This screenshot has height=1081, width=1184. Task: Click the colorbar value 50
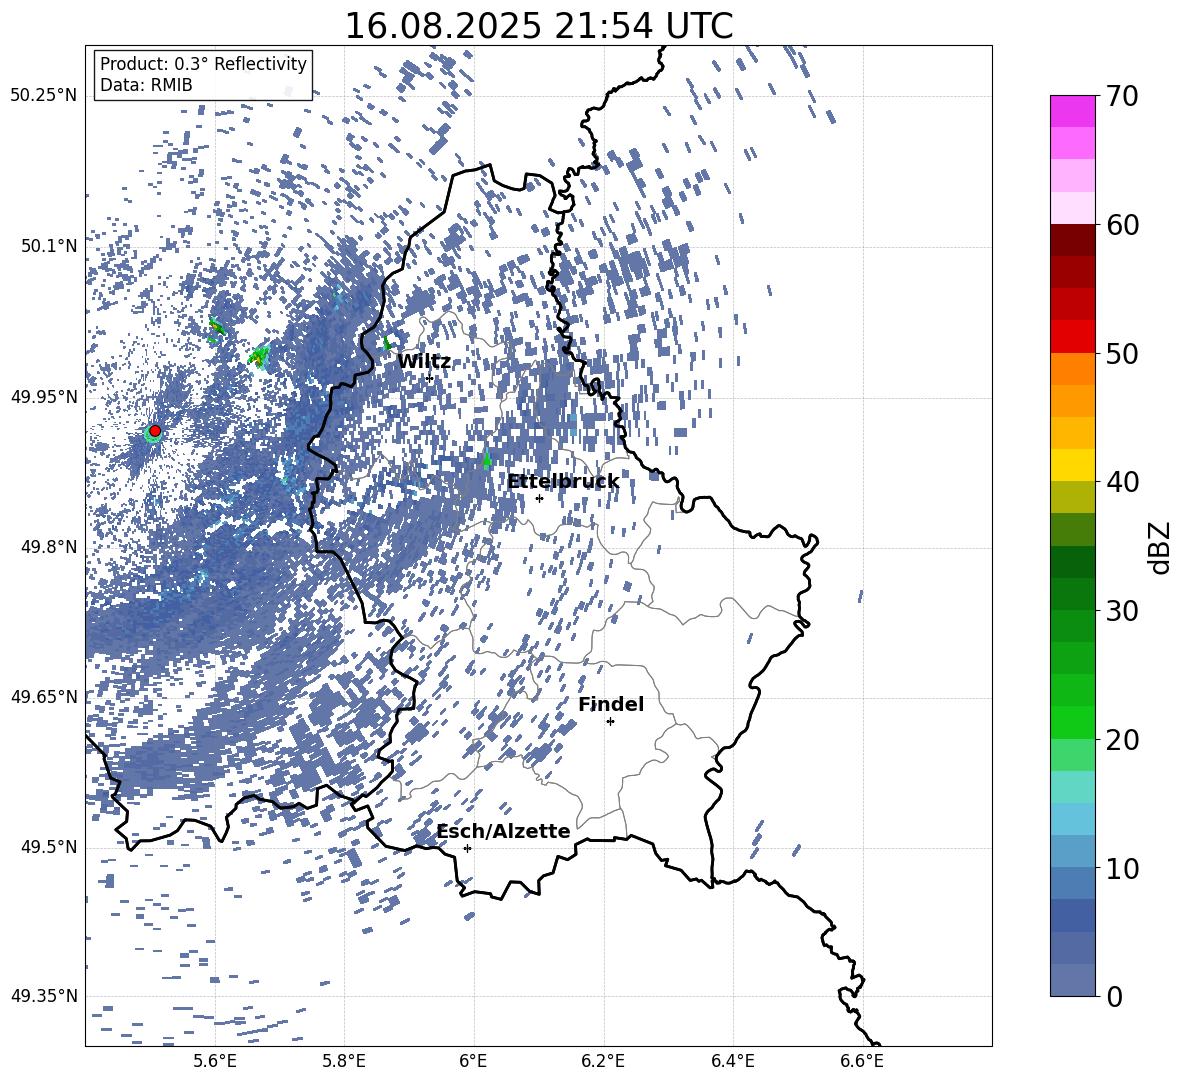point(1122,353)
